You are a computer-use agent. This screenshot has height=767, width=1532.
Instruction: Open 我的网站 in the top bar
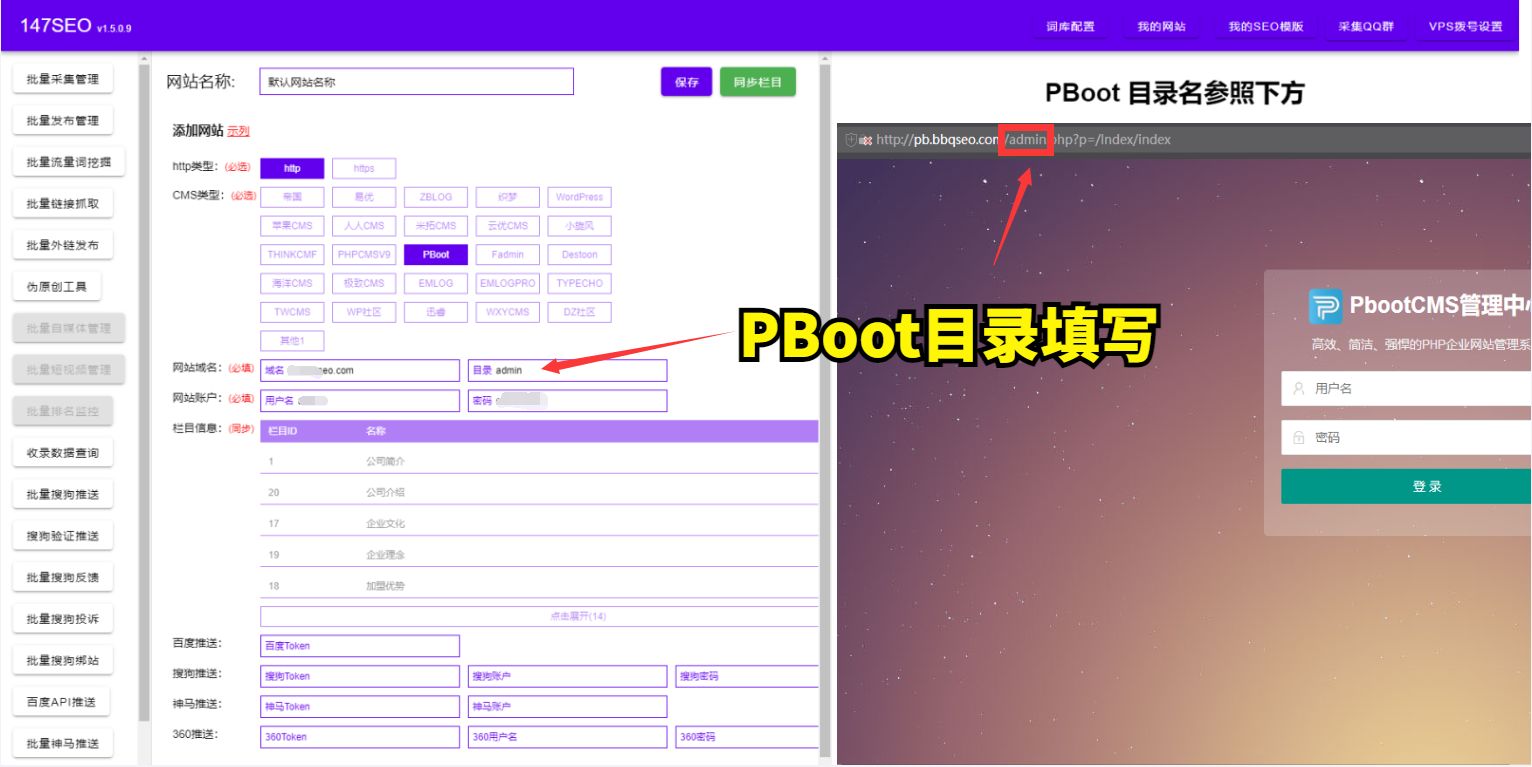coord(1161,26)
